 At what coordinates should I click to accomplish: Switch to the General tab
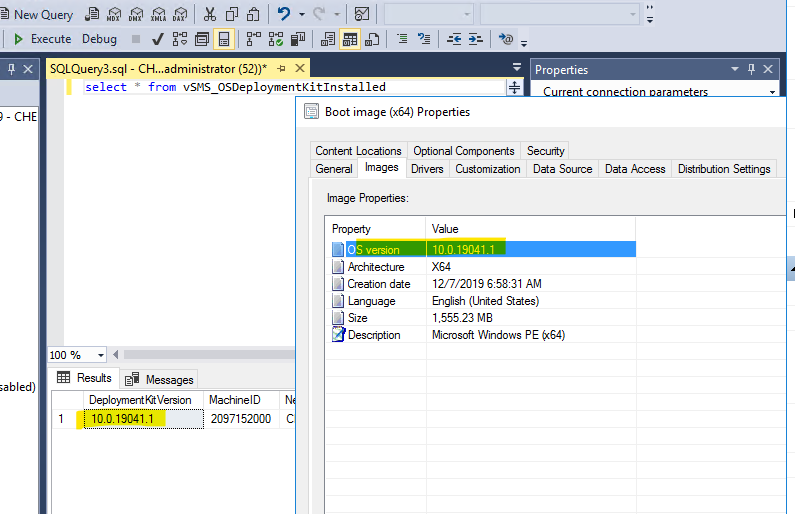coord(334,169)
